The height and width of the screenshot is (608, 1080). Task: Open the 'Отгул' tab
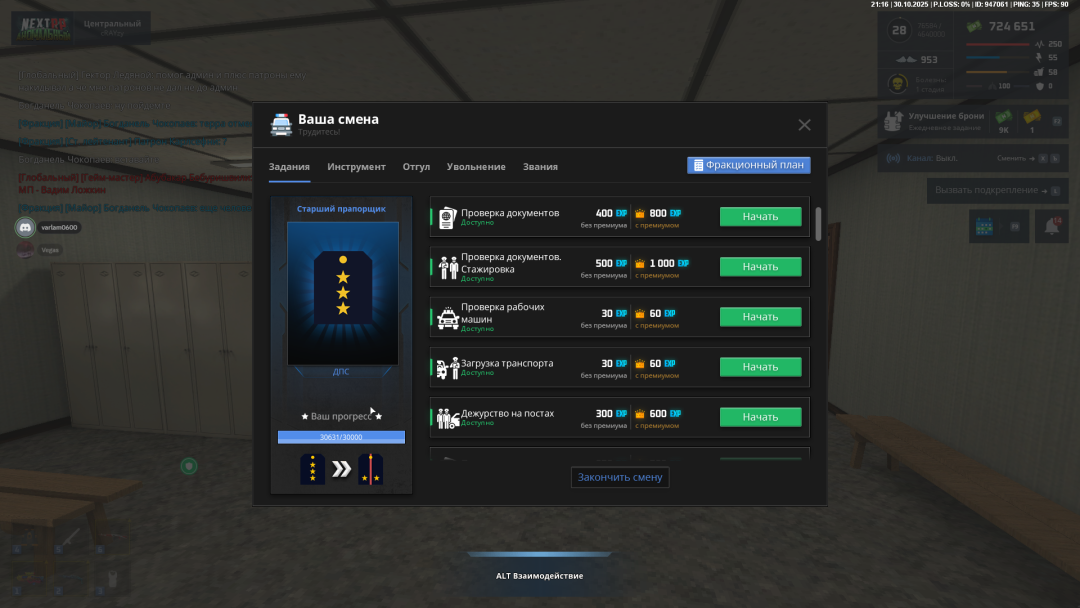pos(416,167)
